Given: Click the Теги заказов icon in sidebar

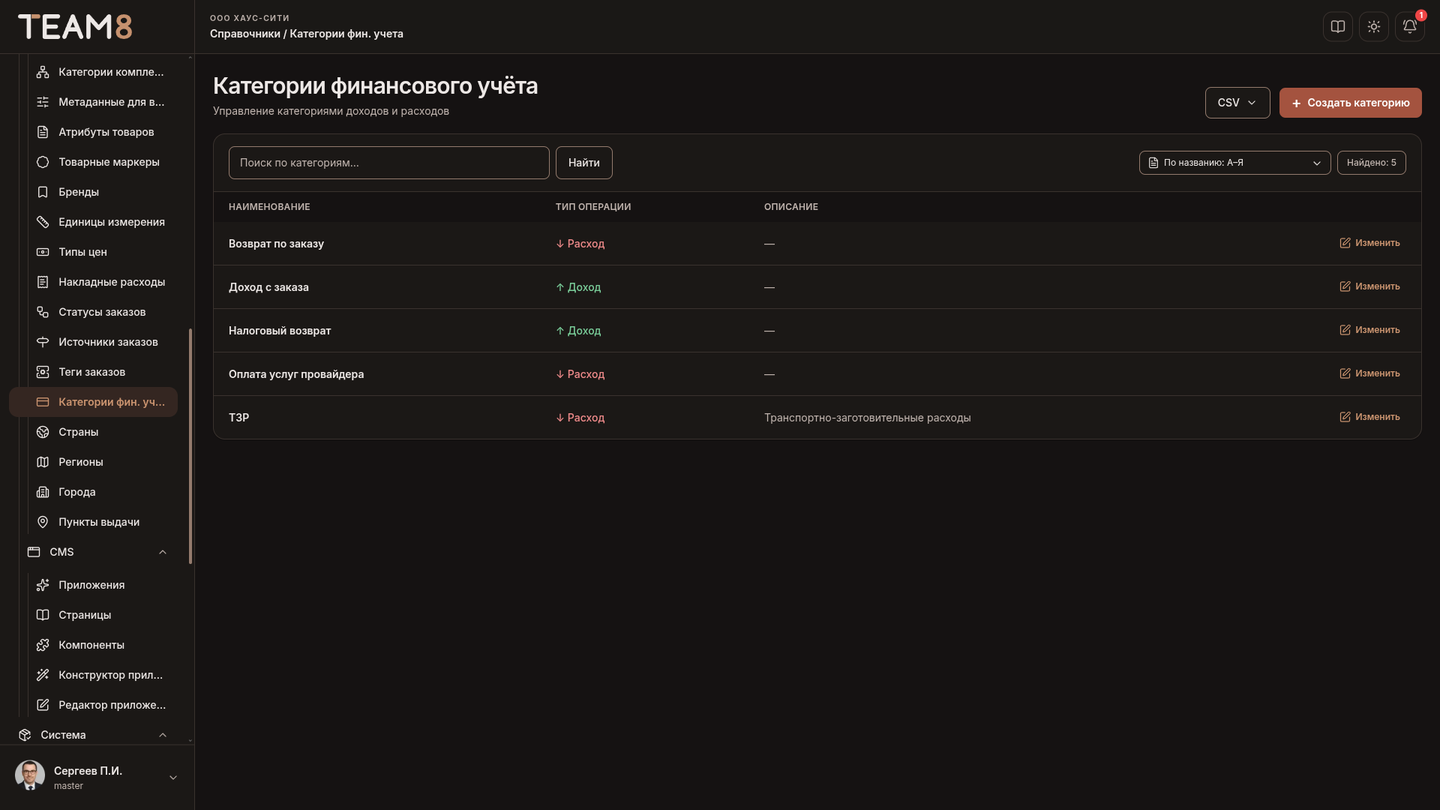Looking at the screenshot, I should (43, 372).
